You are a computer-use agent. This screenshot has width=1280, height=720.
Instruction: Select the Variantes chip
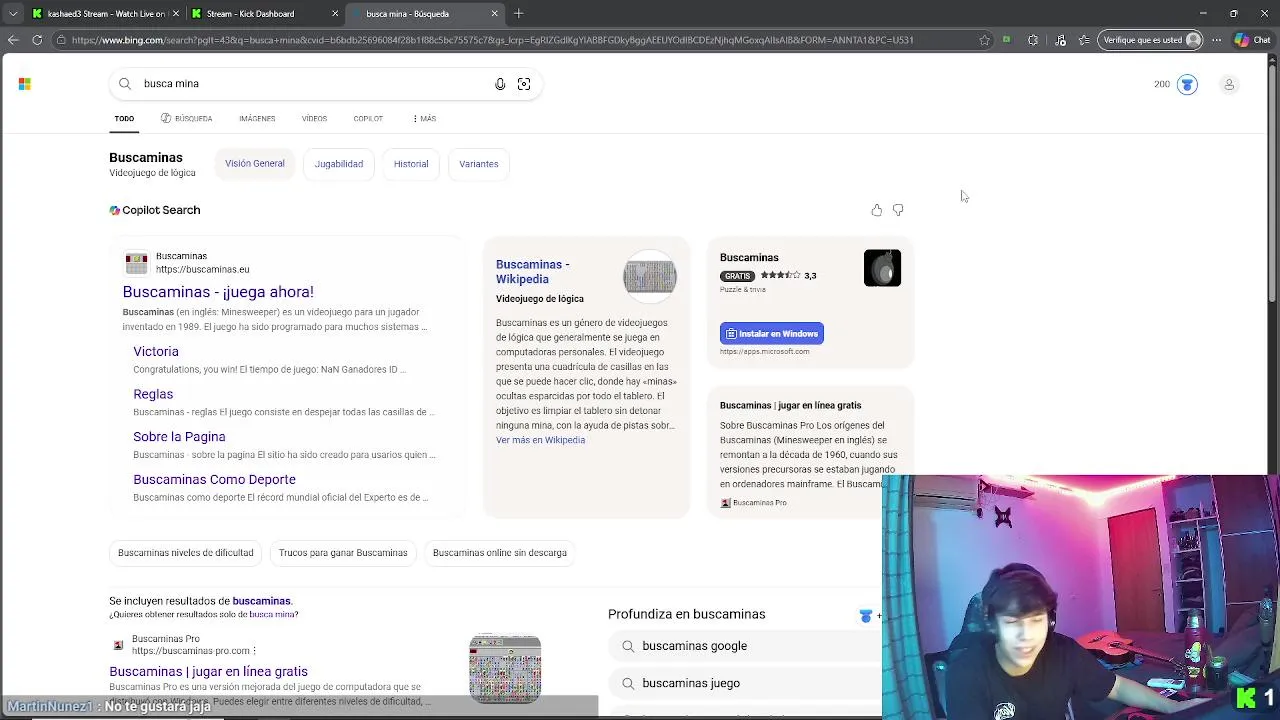click(x=479, y=164)
